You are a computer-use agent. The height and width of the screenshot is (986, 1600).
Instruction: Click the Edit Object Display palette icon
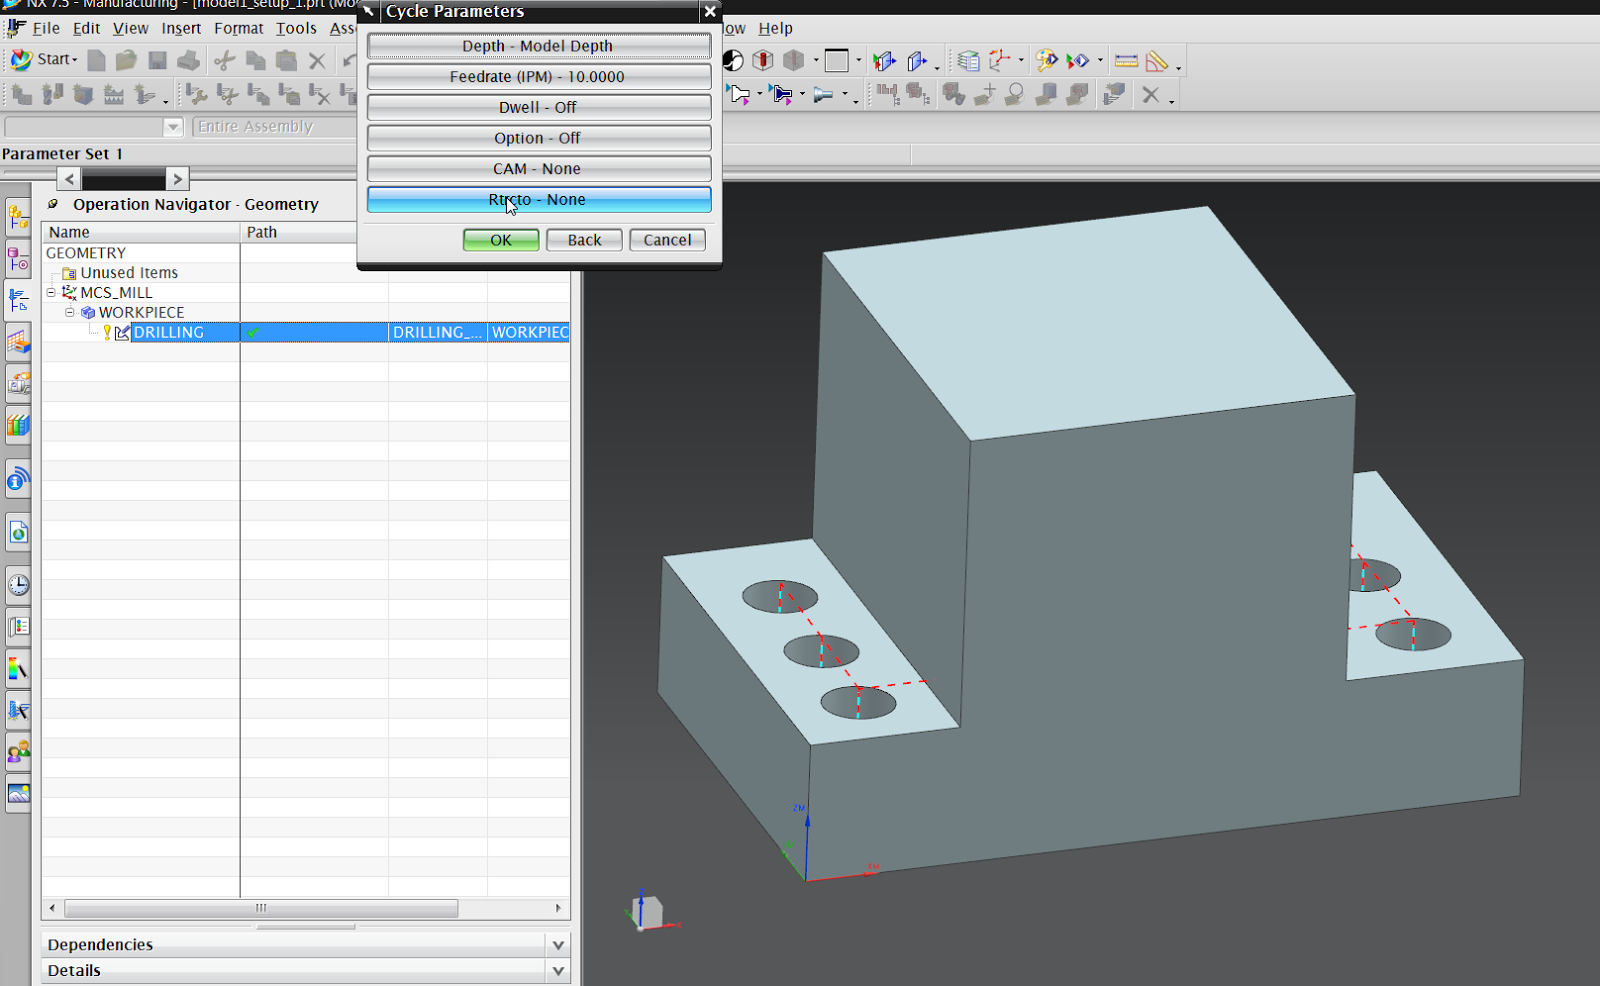1046,61
